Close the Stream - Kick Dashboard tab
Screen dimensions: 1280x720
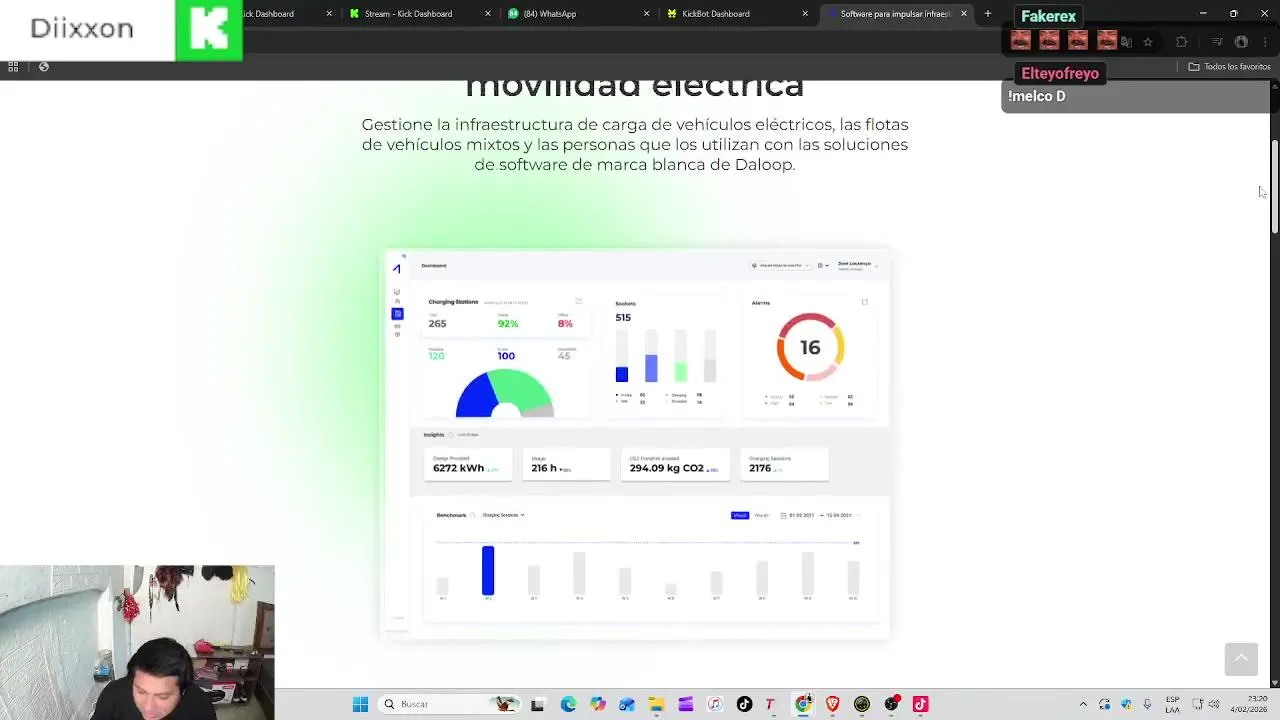[x=488, y=14]
